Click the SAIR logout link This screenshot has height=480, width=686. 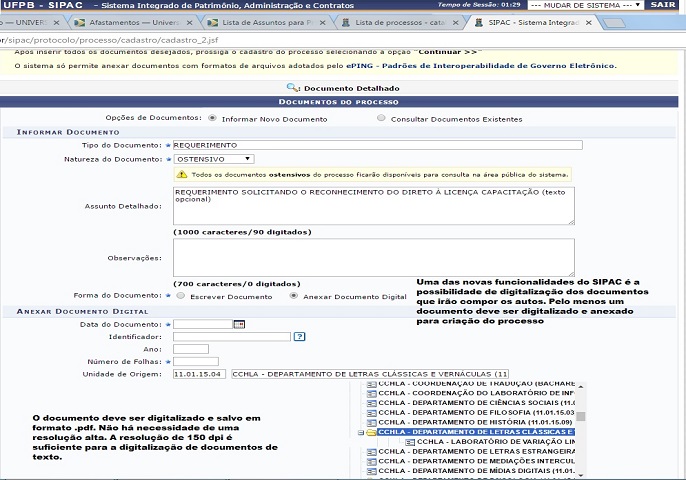tap(663, 5)
